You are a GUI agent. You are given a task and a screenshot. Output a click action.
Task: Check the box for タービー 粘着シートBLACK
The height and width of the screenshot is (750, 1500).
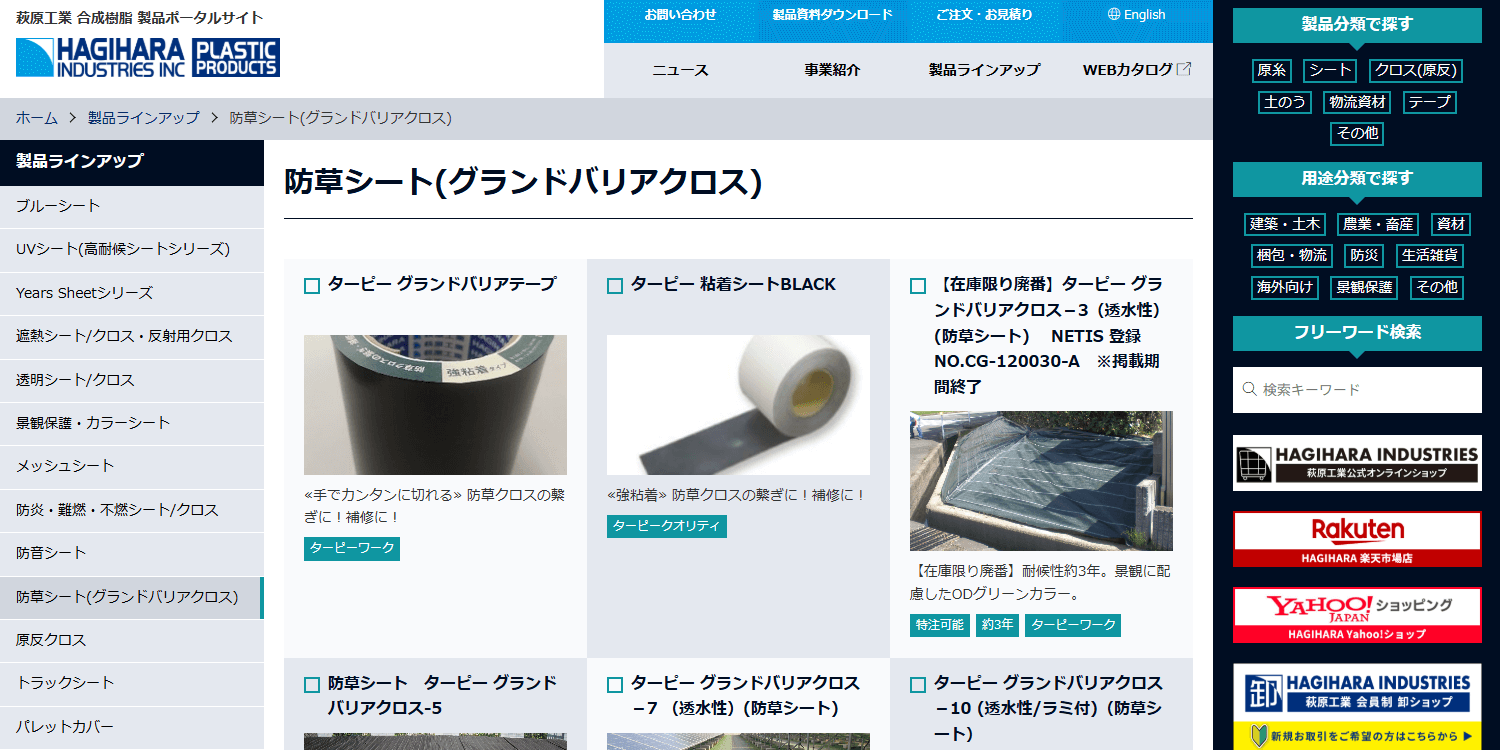point(615,286)
